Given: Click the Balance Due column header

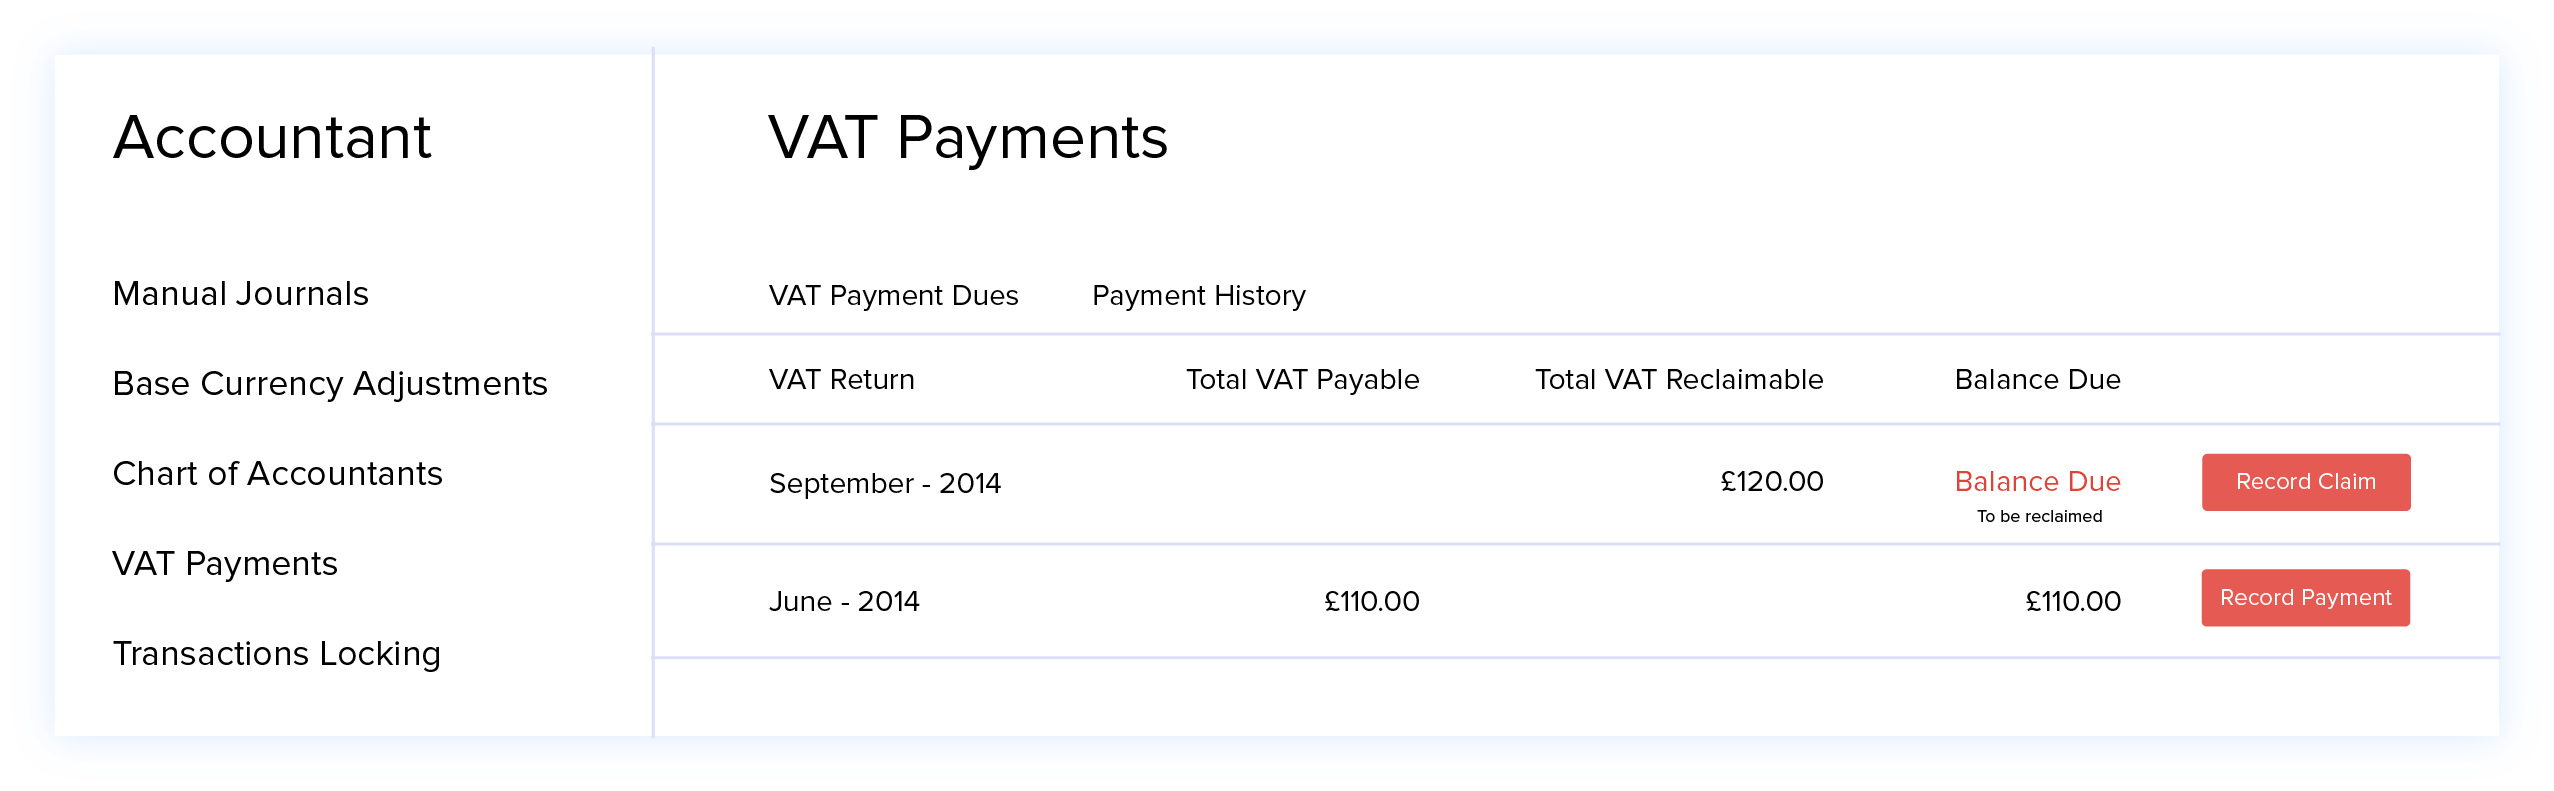Looking at the screenshot, I should tap(2037, 379).
